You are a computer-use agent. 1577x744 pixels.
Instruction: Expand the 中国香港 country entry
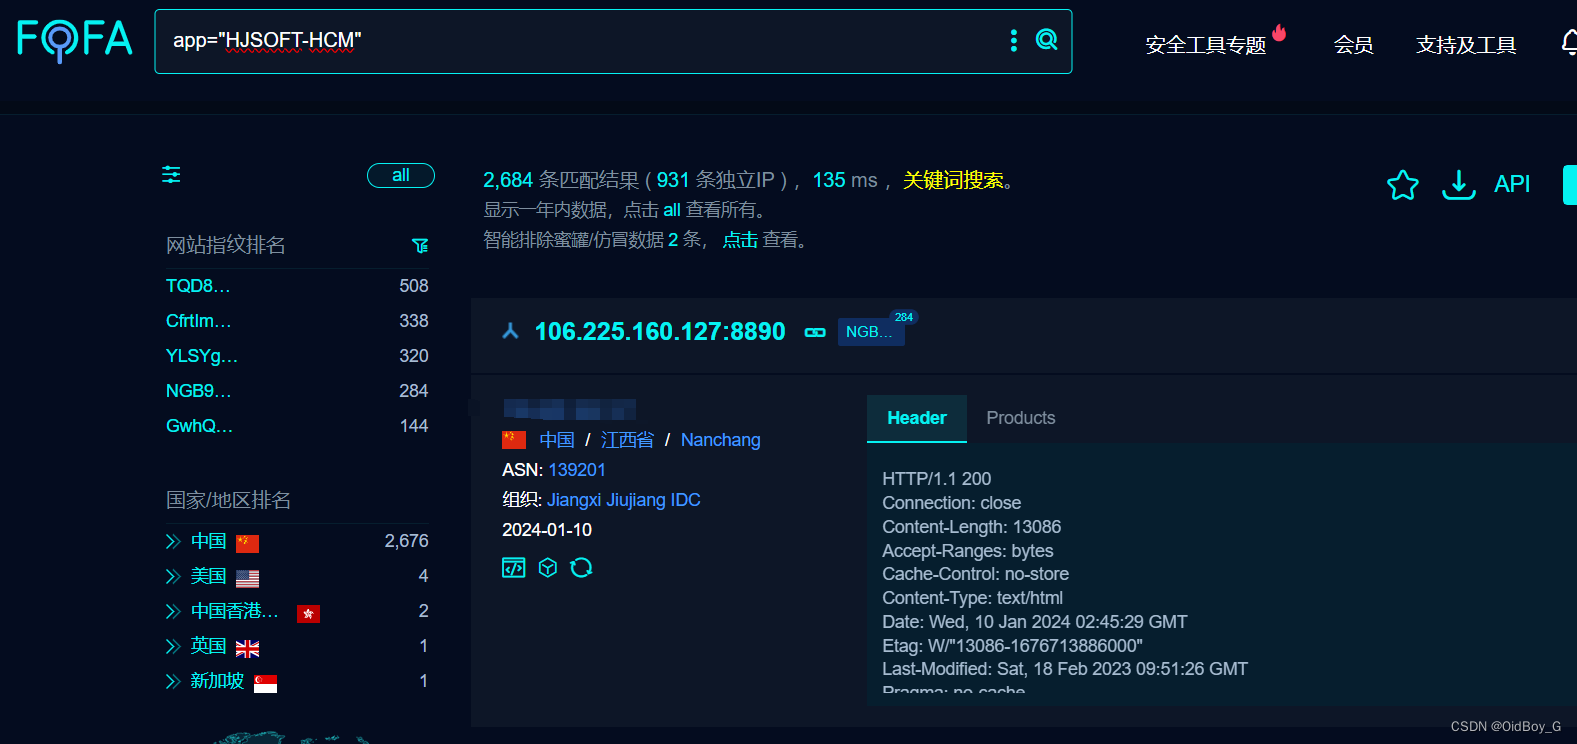pyautogui.click(x=172, y=611)
